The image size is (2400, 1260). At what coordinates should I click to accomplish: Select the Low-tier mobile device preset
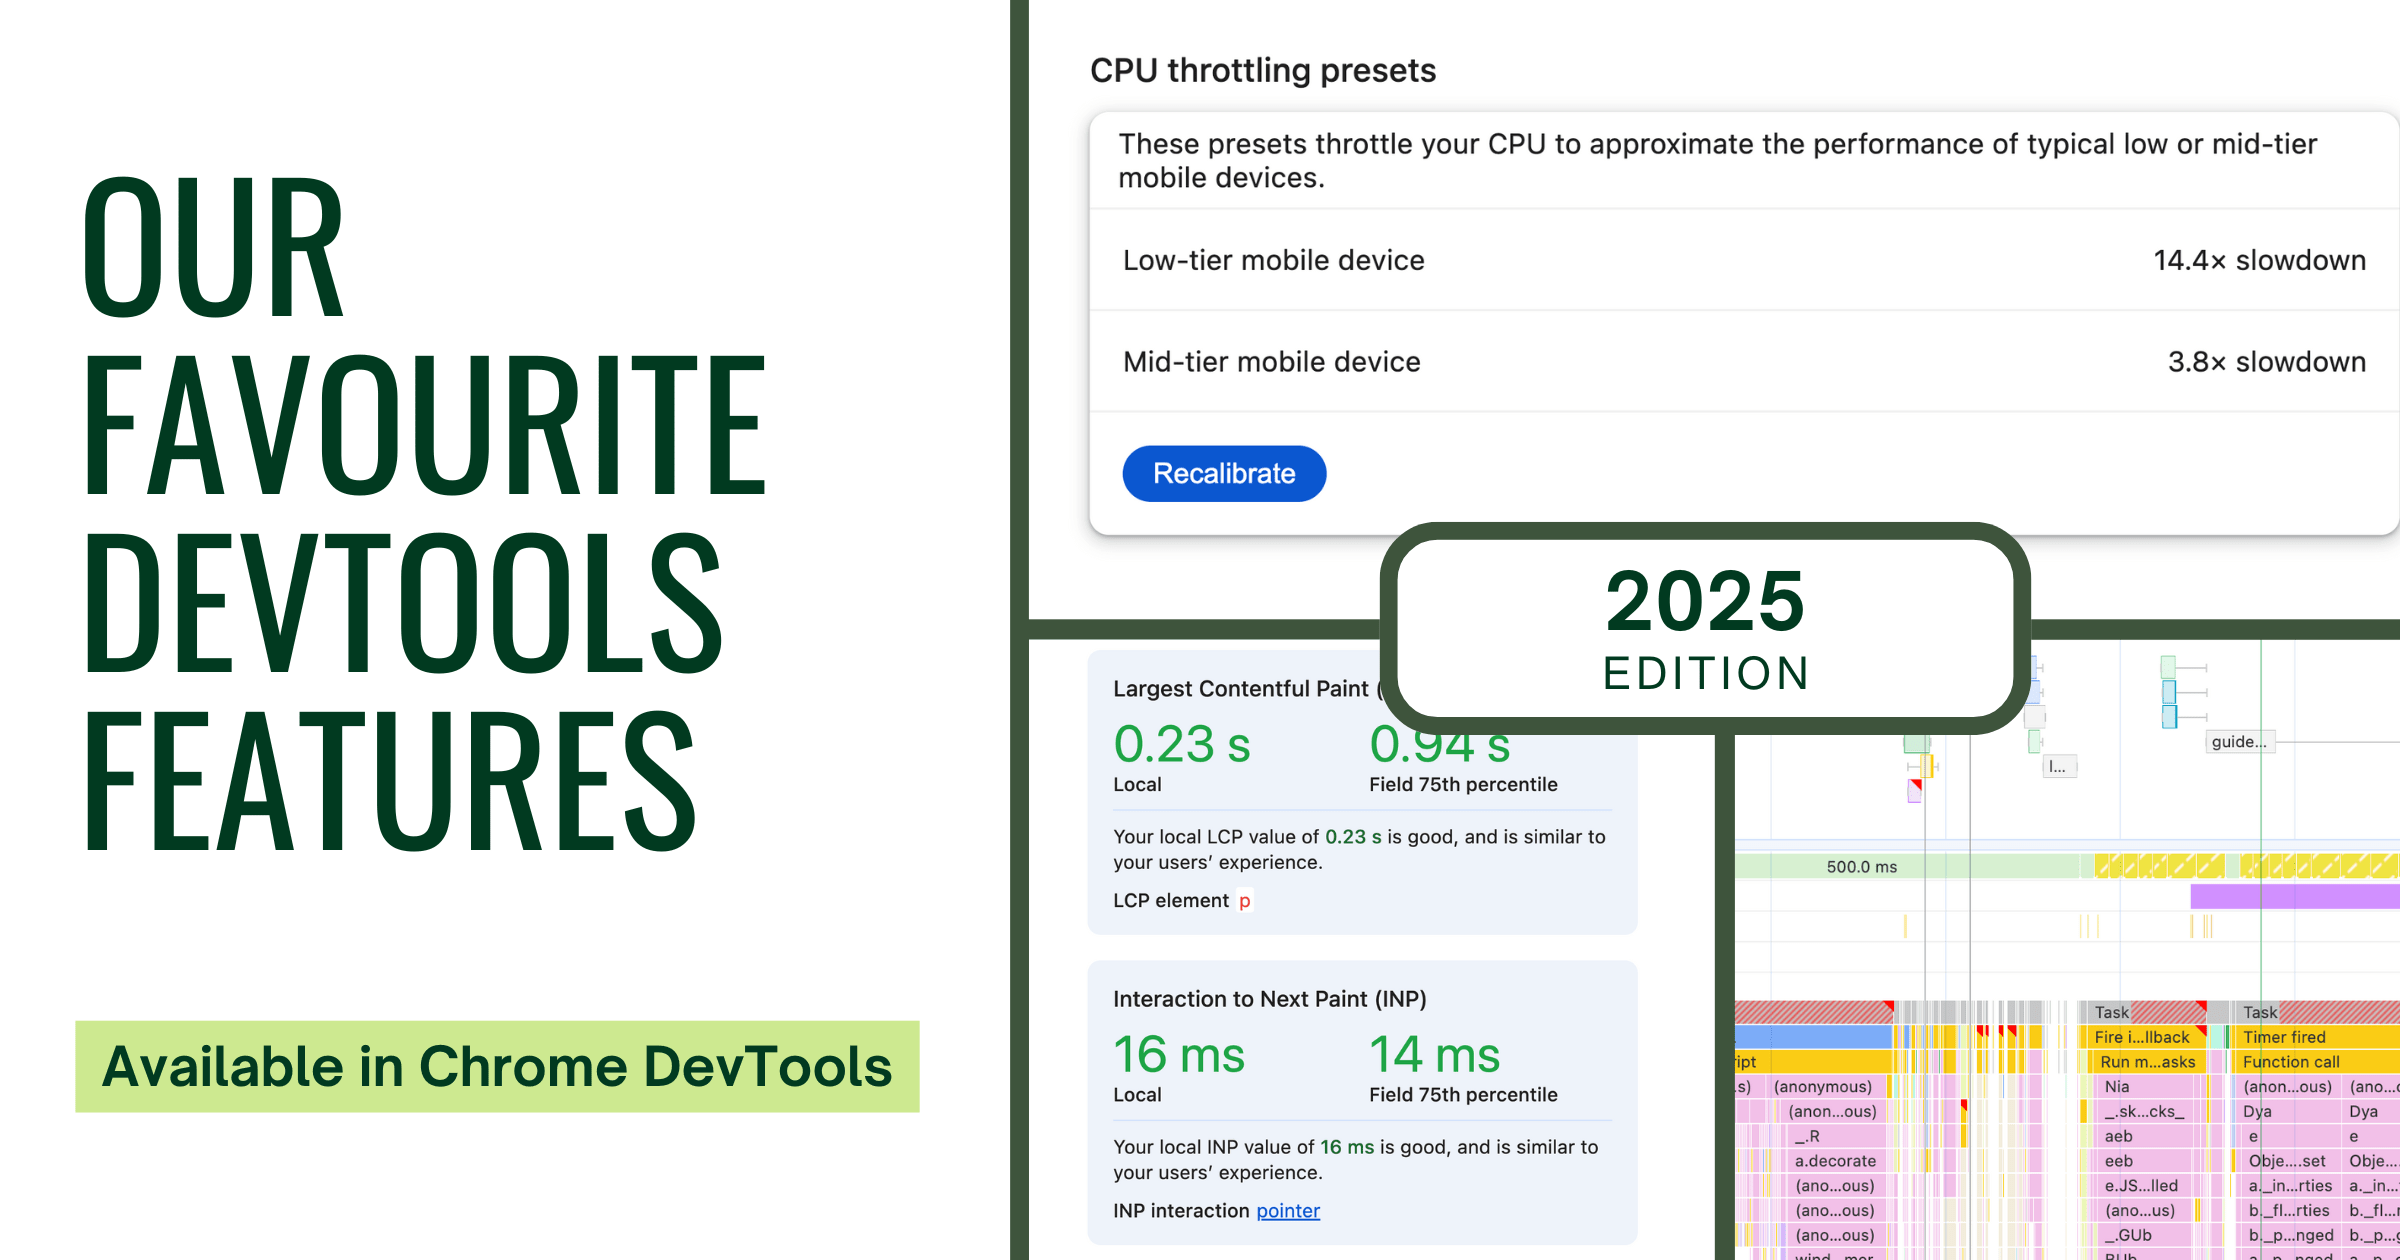(x=1744, y=260)
